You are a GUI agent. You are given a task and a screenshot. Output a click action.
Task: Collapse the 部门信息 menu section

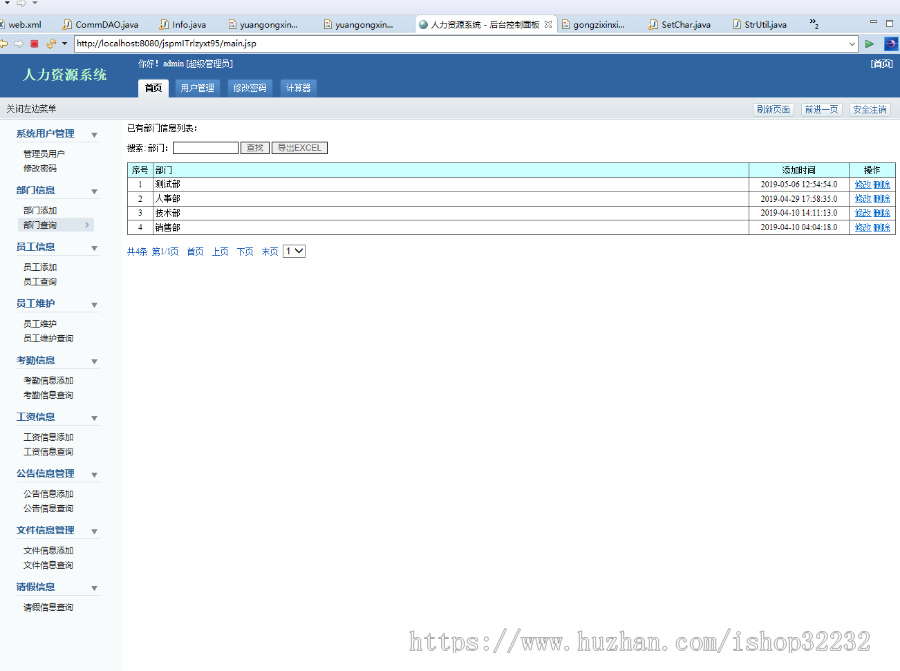tap(94, 191)
